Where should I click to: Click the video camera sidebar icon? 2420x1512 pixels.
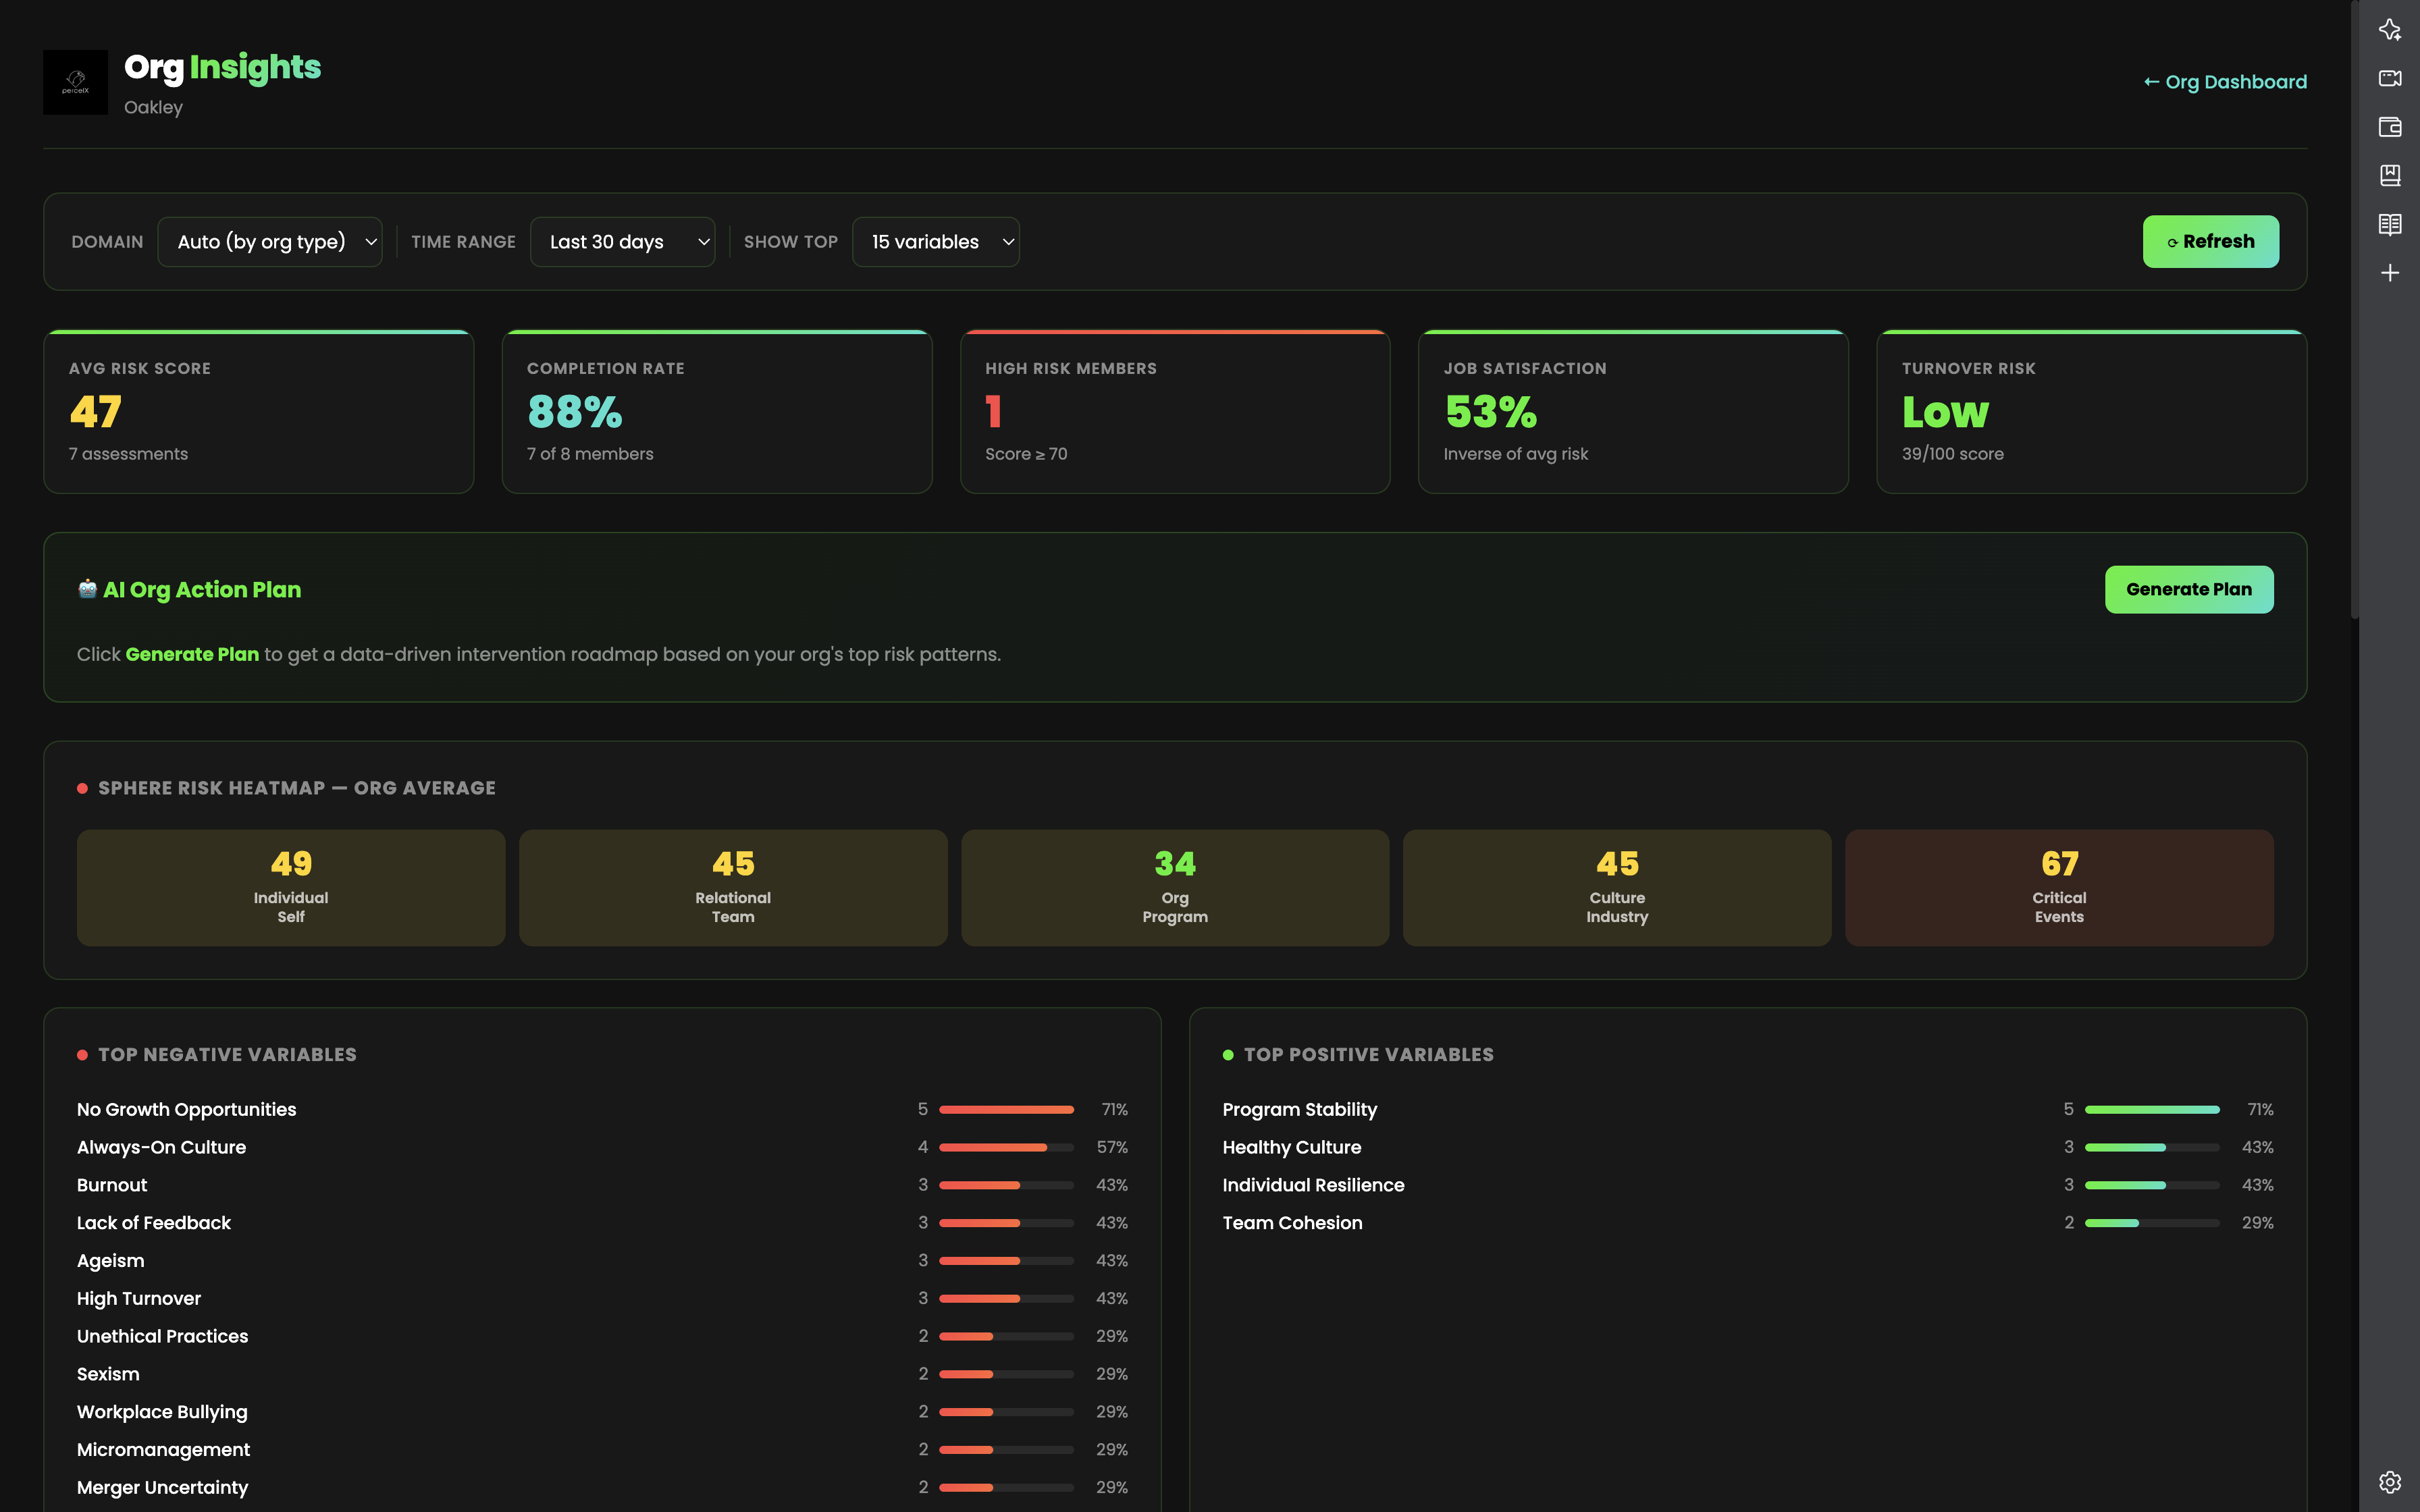click(2389, 78)
